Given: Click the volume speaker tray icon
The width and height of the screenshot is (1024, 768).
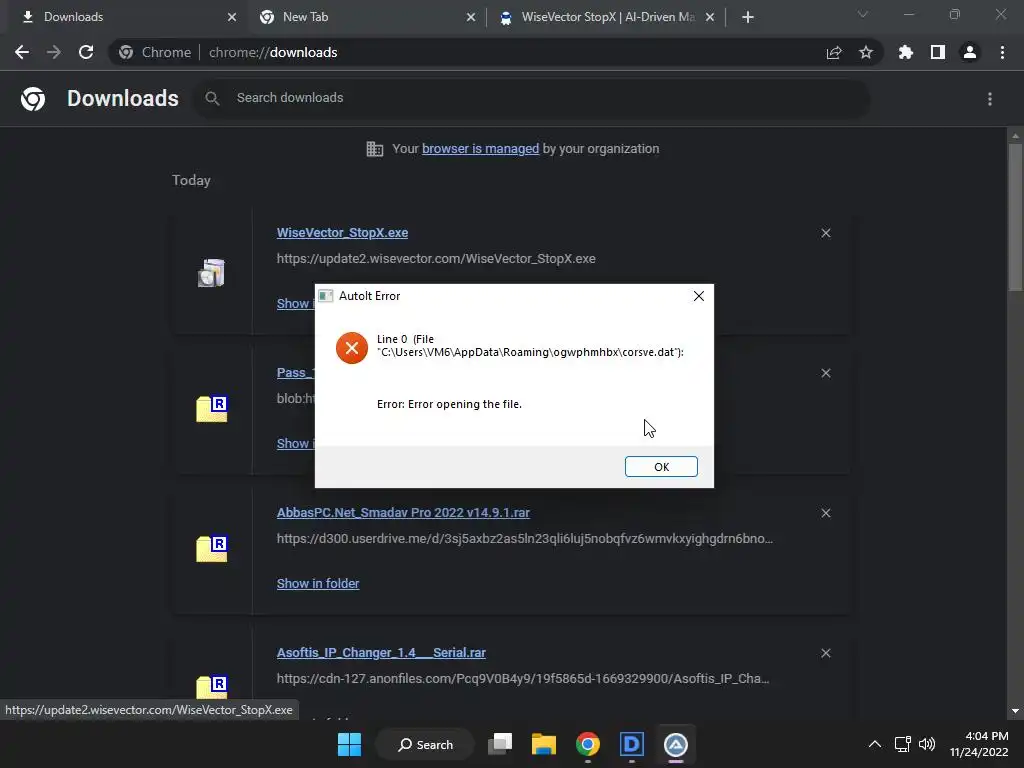Looking at the screenshot, I should tap(927, 744).
